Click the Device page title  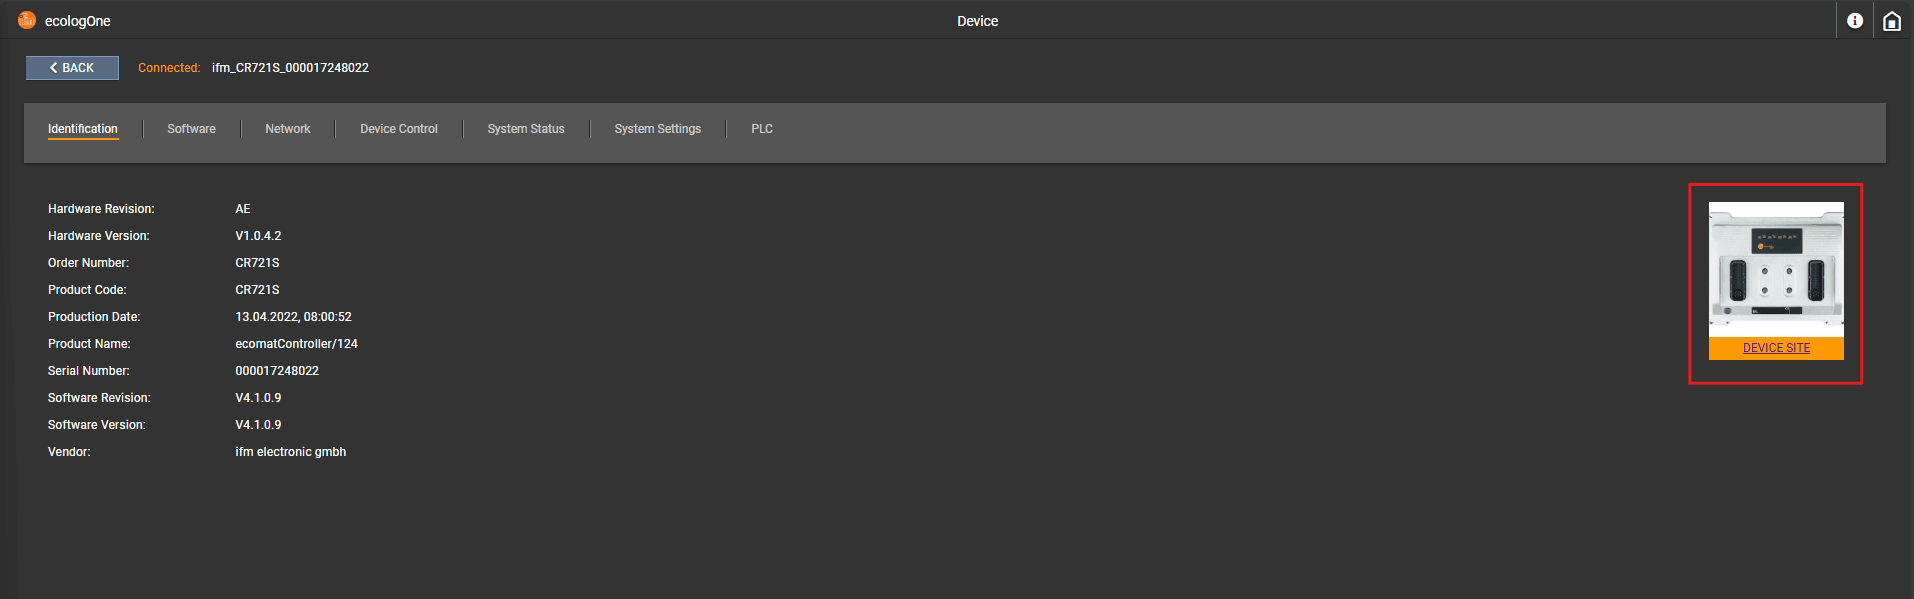coord(977,21)
